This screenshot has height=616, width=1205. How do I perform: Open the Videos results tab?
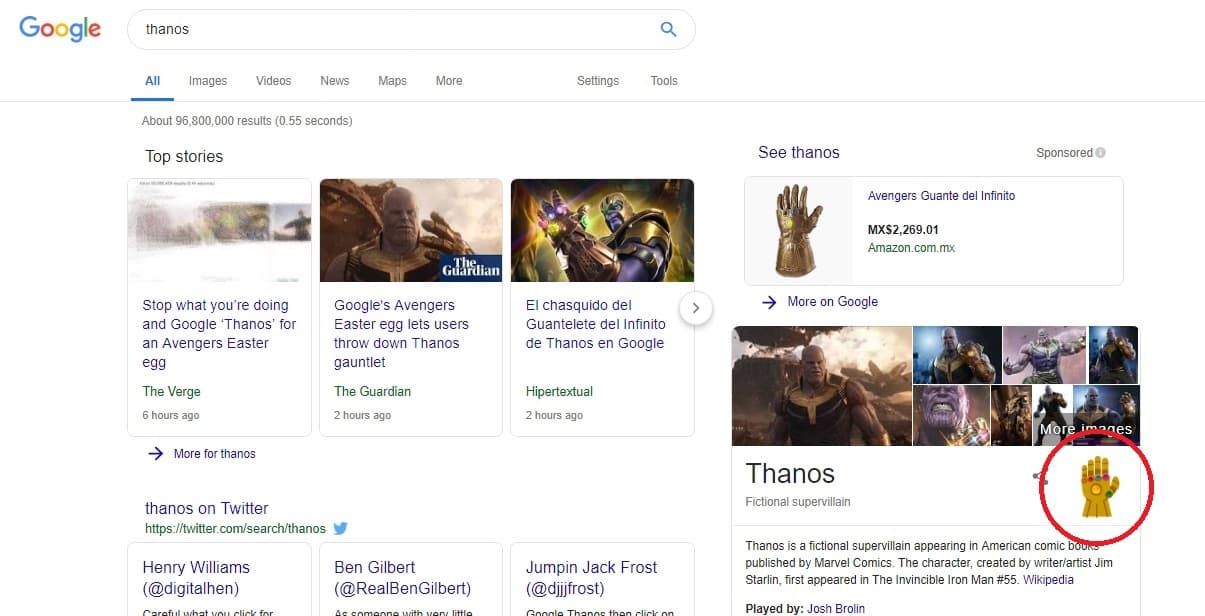pos(273,81)
